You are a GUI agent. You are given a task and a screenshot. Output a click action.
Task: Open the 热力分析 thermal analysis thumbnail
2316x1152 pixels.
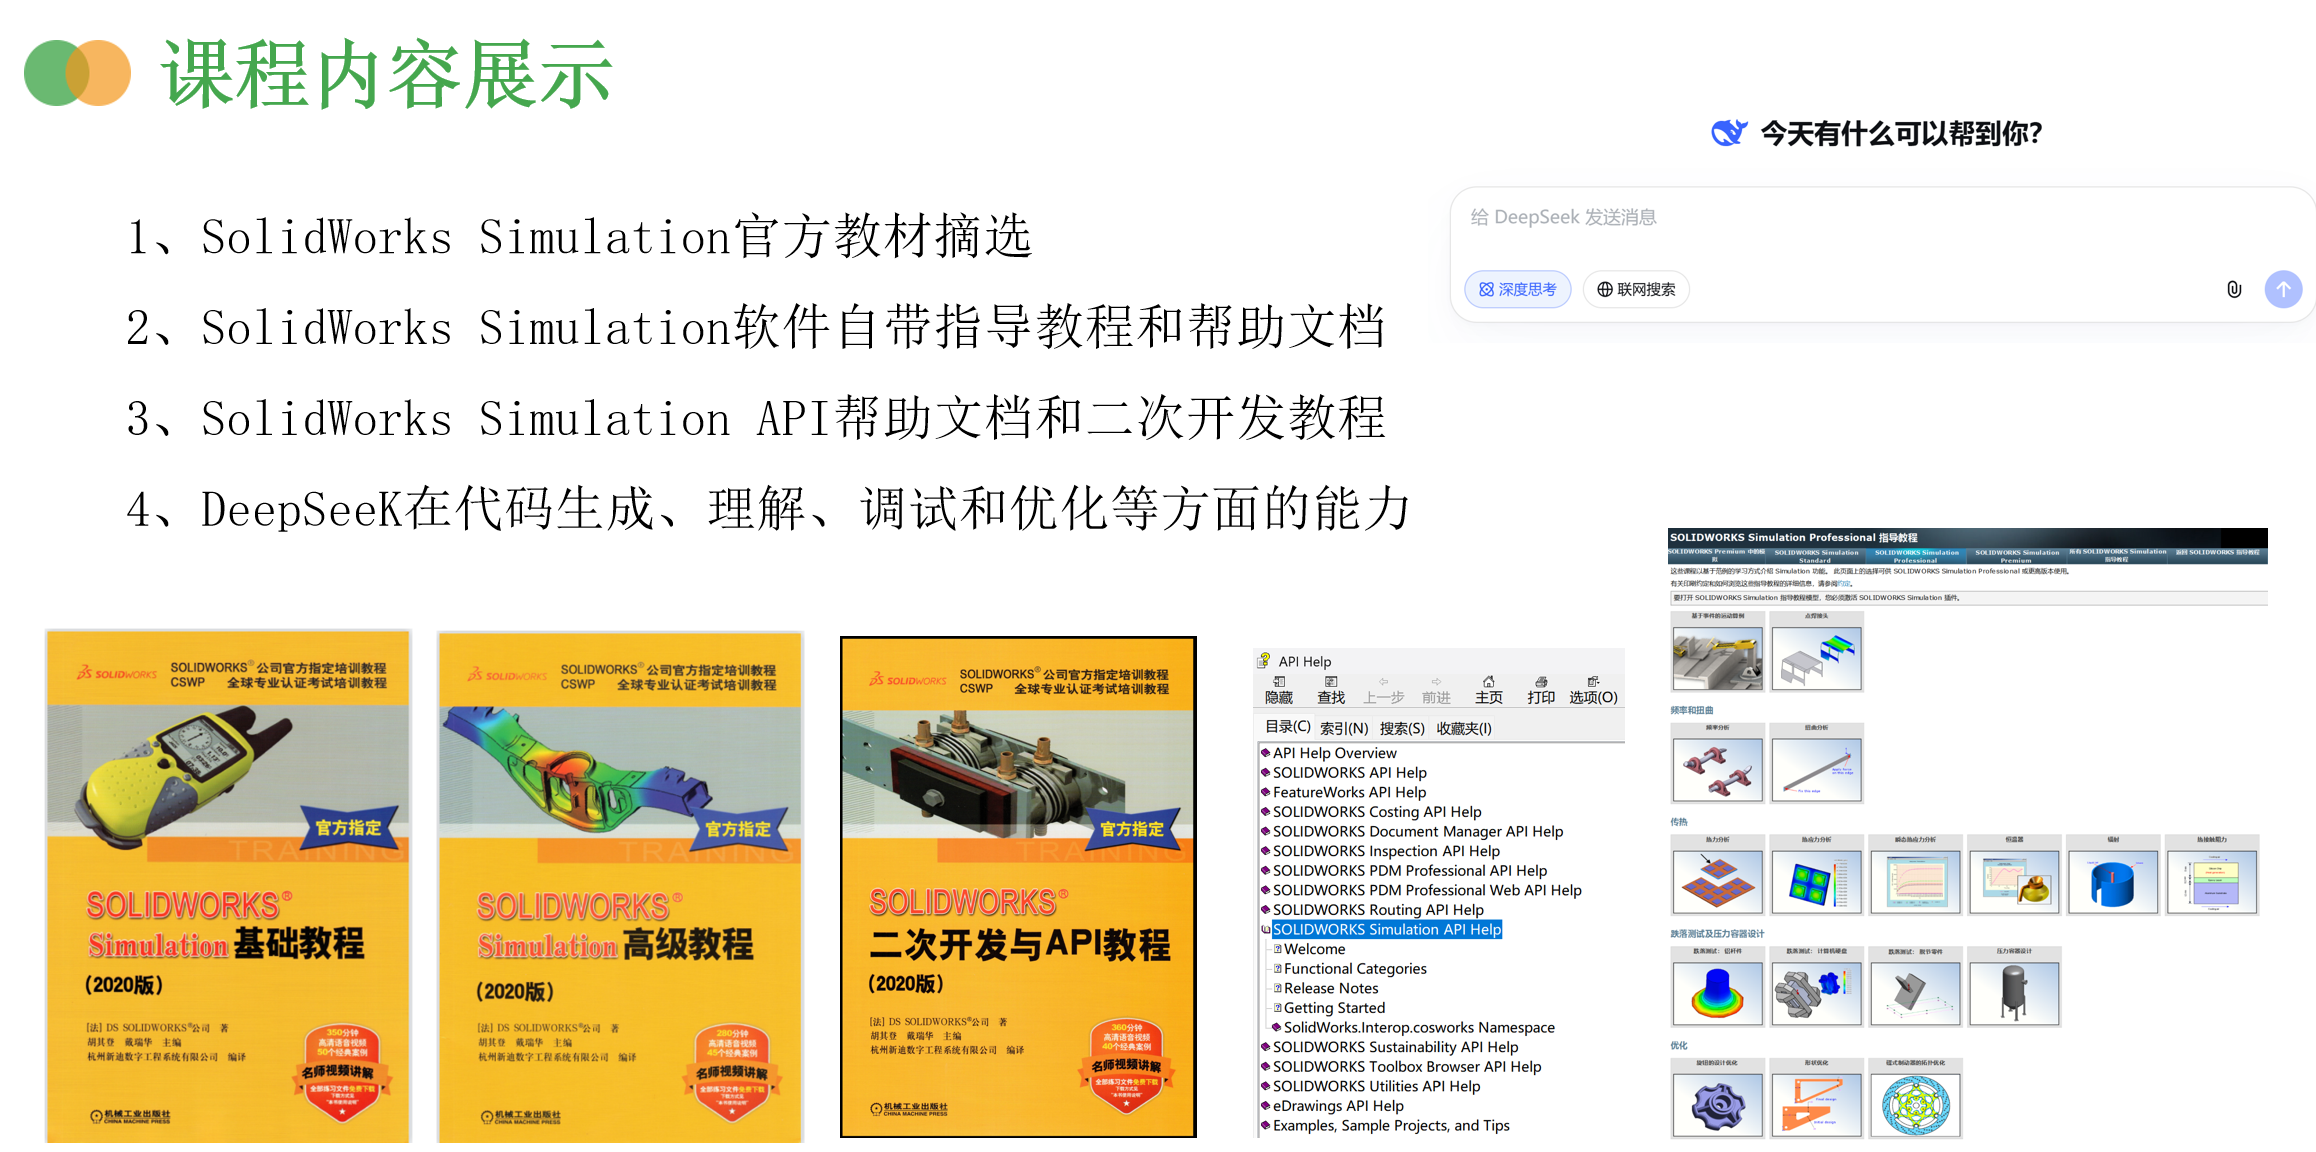tap(1717, 881)
